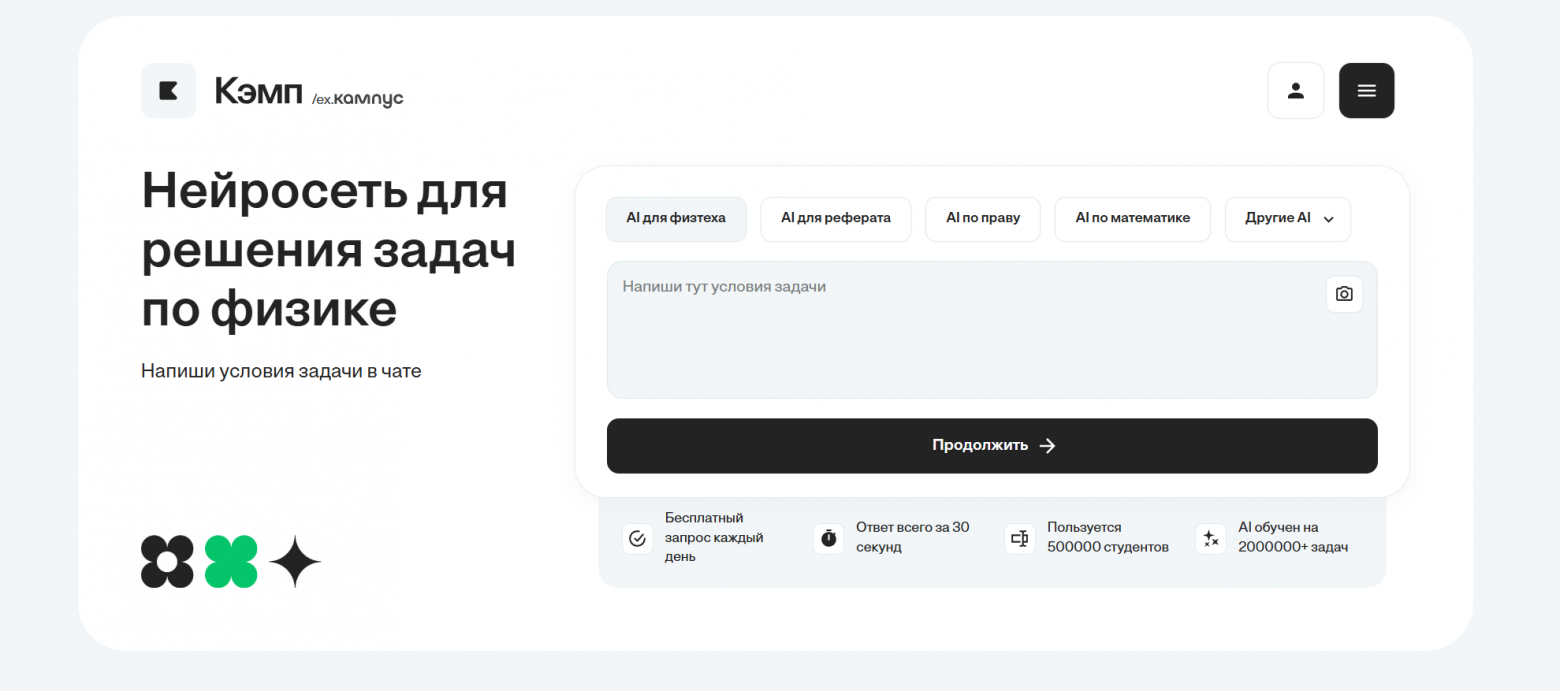Open the hamburger navigation menu
Image resolution: width=1560 pixels, height=691 pixels.
tap(1366, 90)
